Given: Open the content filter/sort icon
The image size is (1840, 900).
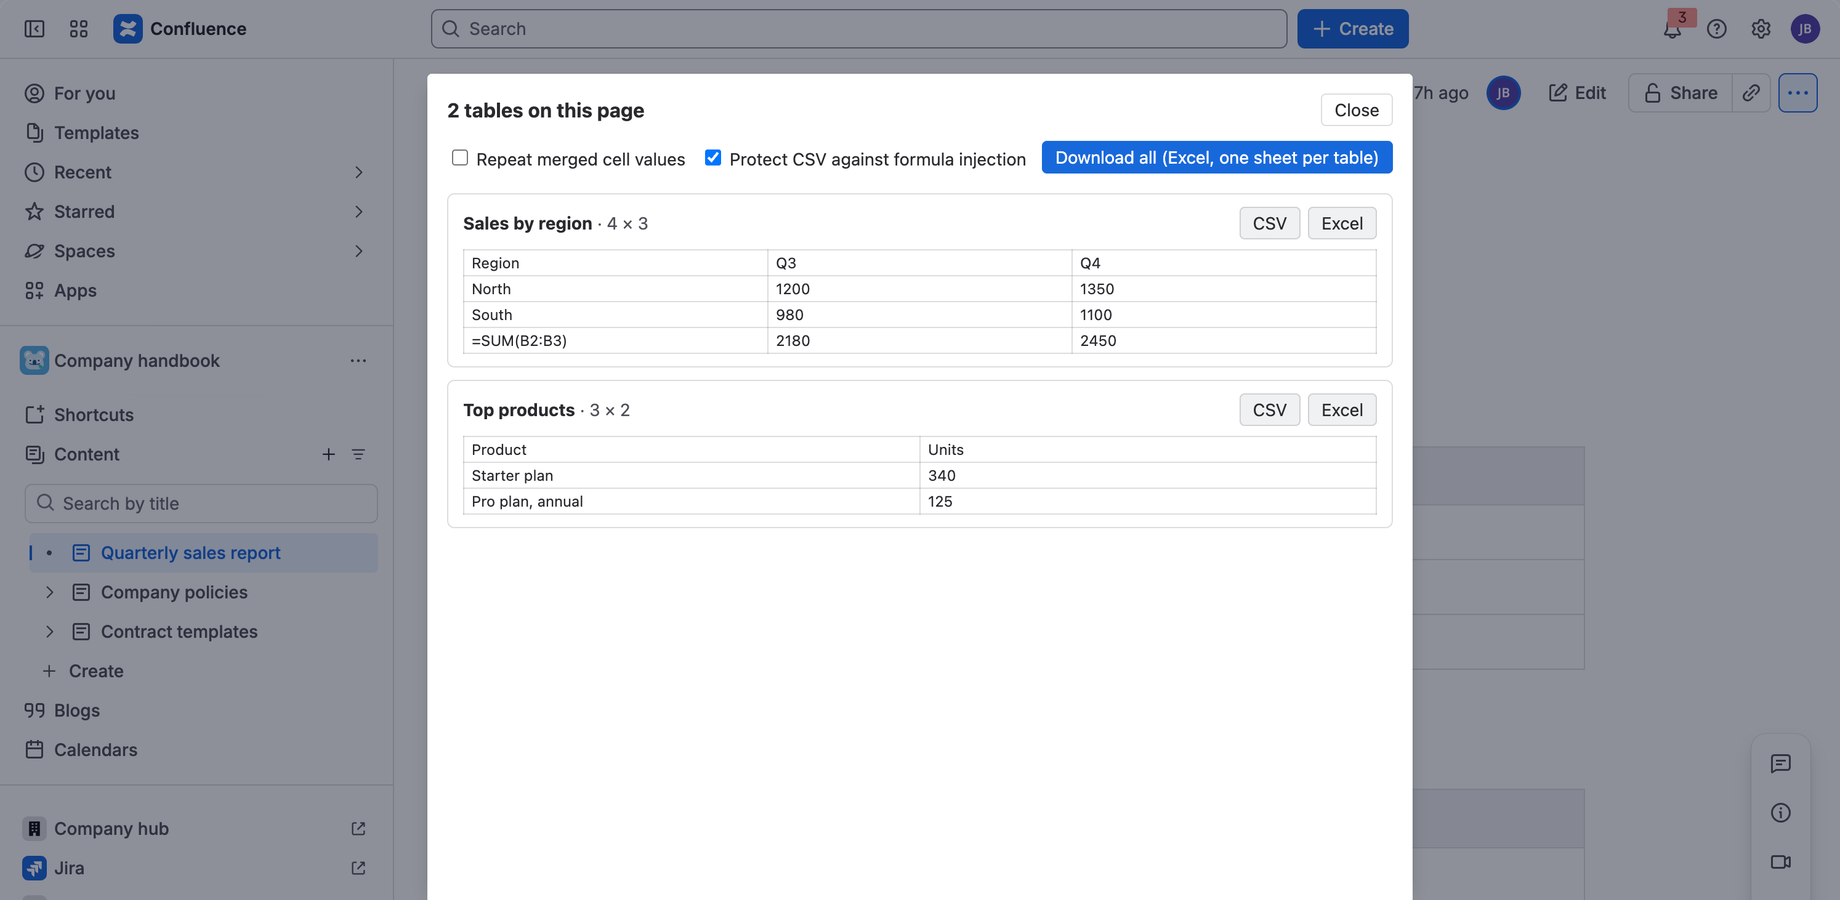Looking at the screenshot, I should pyautogui.click(x=358, y=454).
